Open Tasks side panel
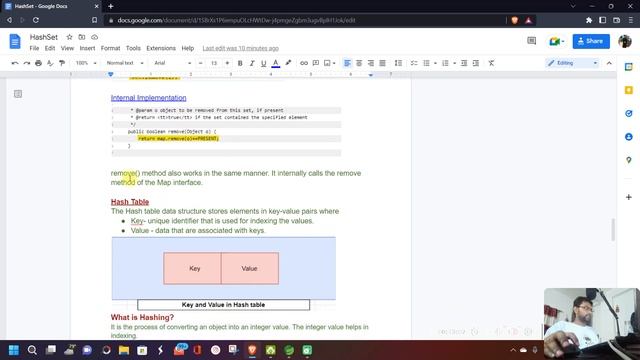The height and width of the screenshot is (360, 640). pyautogui.click(x=629, y=113)
